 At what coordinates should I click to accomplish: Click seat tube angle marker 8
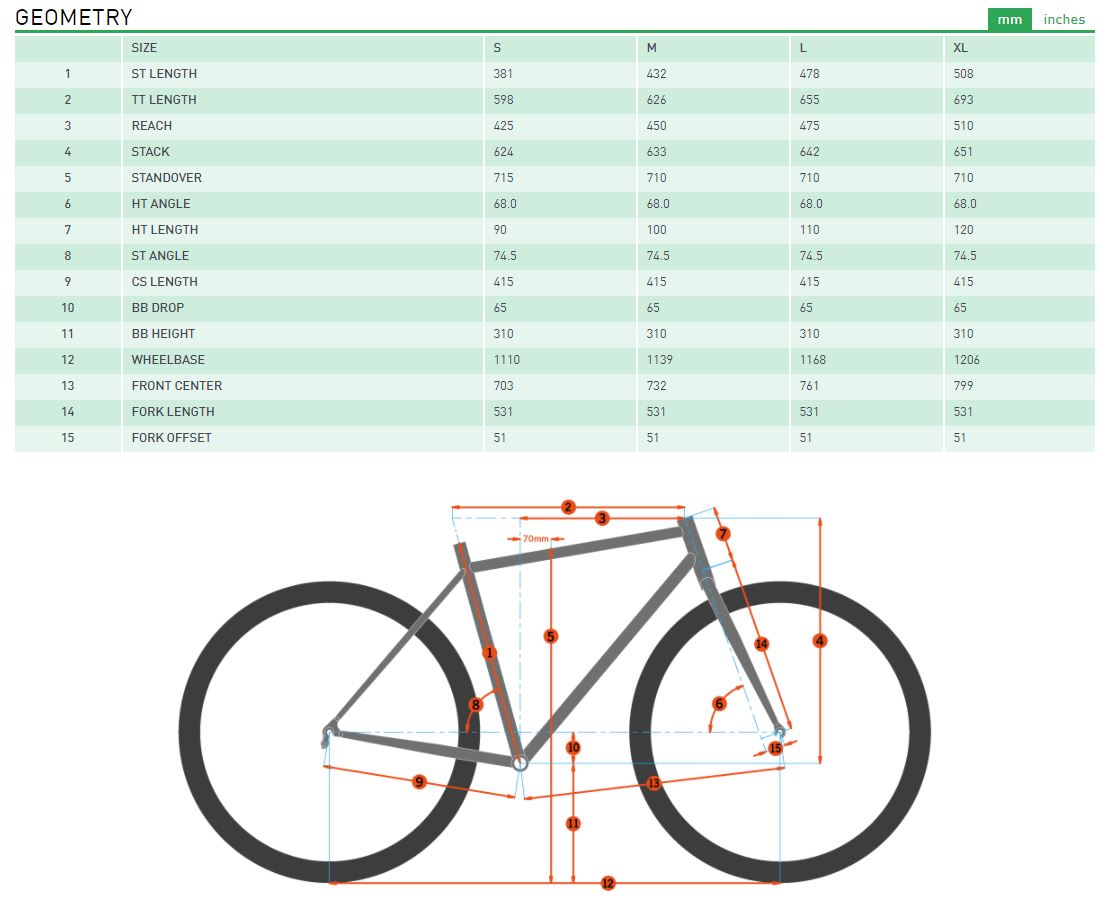tap(476, 704)
